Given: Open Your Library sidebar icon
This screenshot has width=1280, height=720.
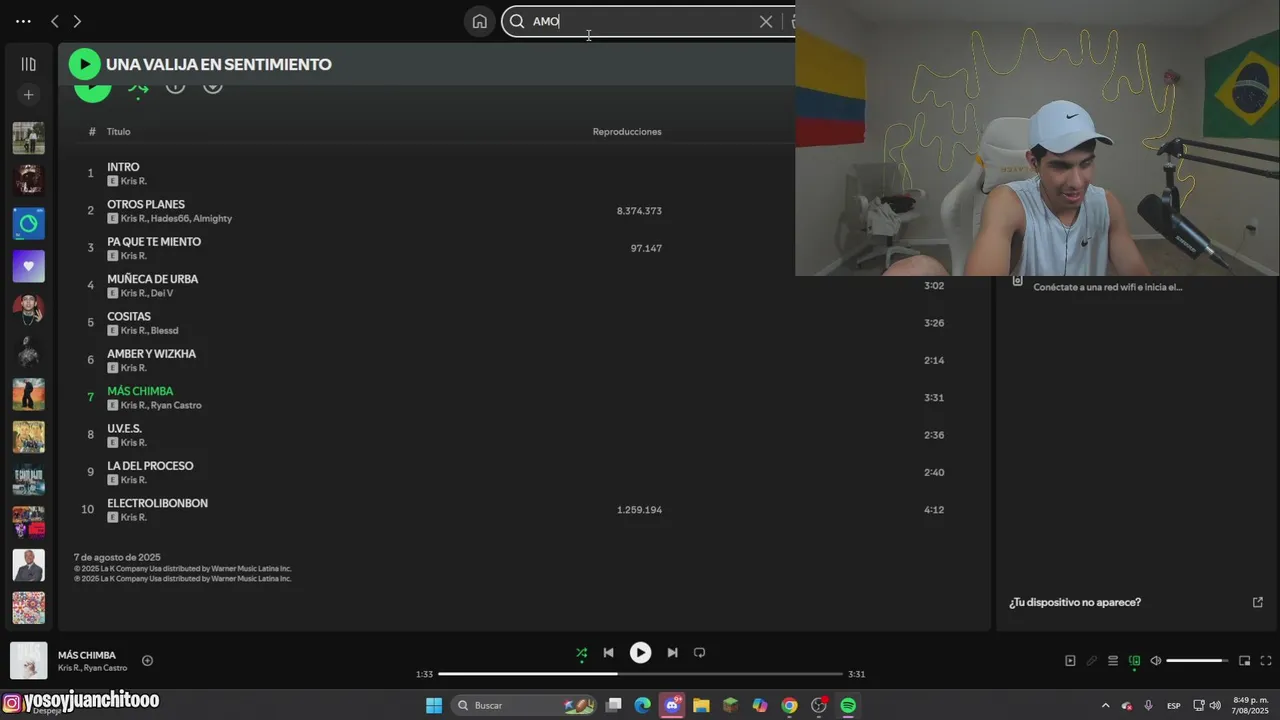Looking at the screenshot, I should (x=28, y=64).
